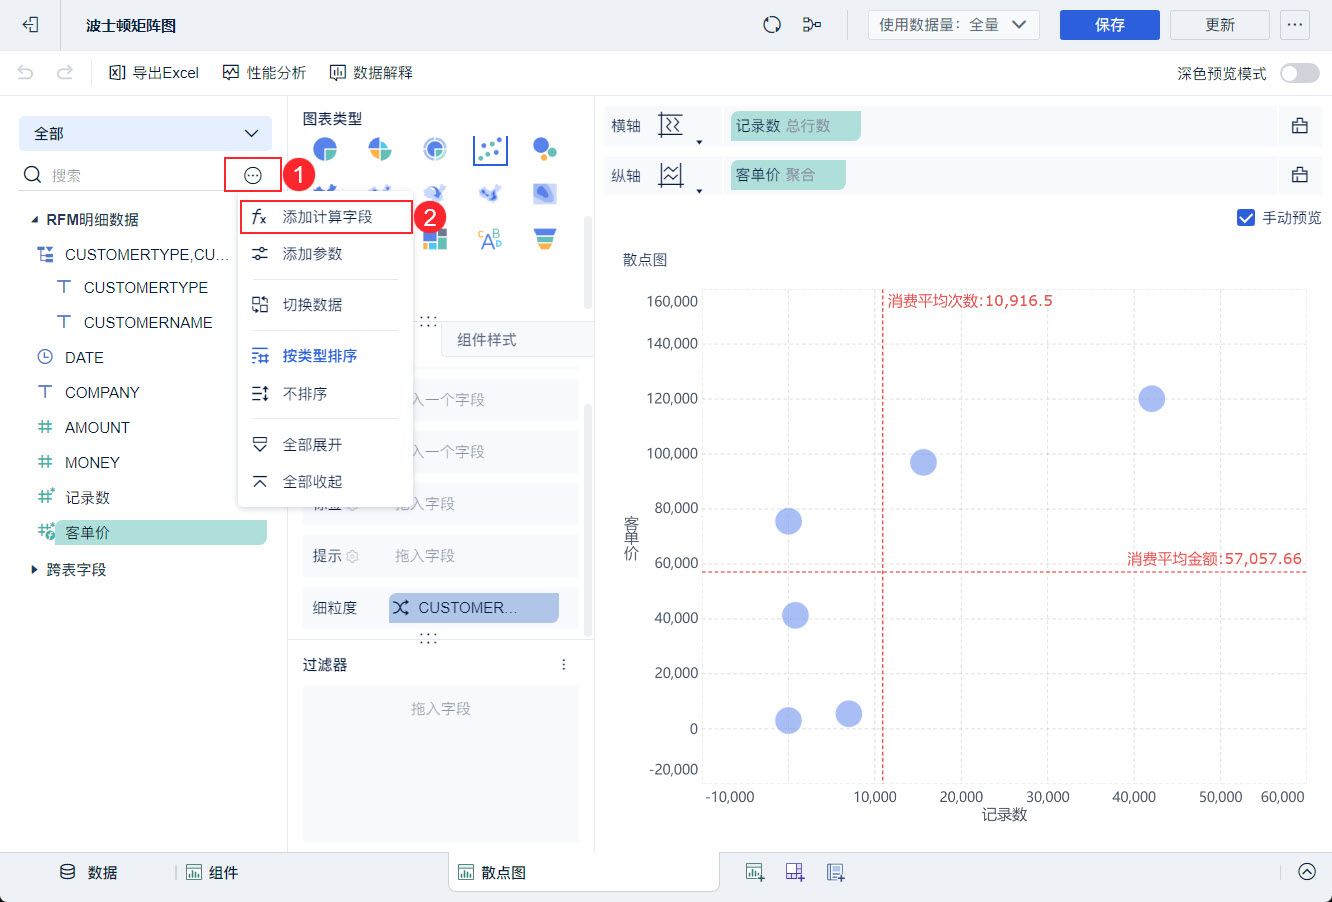Click the add report page icon in bottom bar
Image resolution: width=1332 pixels, height=902 pixels.
836,872
